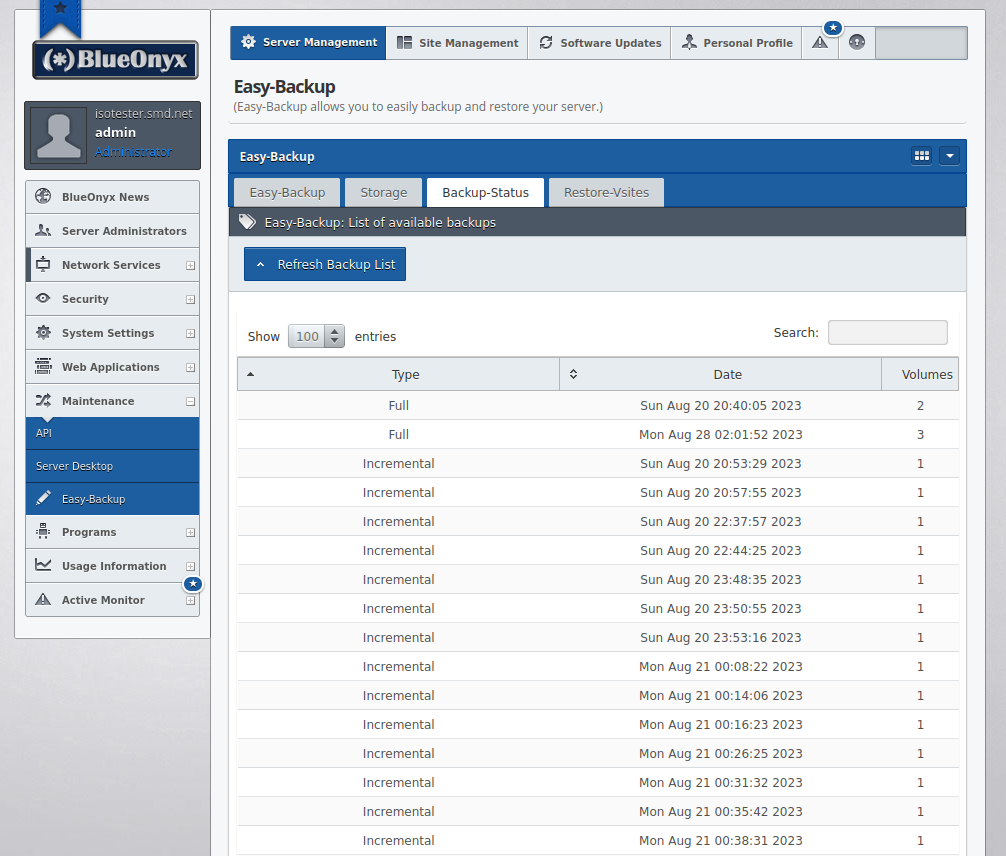Image resolution: width=1006 pixels, height=856 pixels.
Task: Click the grid view icon in Easy-Backup header
Action: pyautogui.click(x=922, y=156)
